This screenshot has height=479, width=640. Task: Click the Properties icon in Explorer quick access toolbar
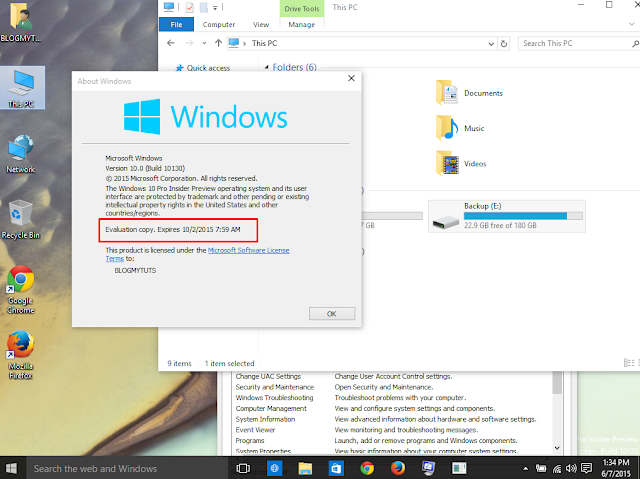pos(190,7)
